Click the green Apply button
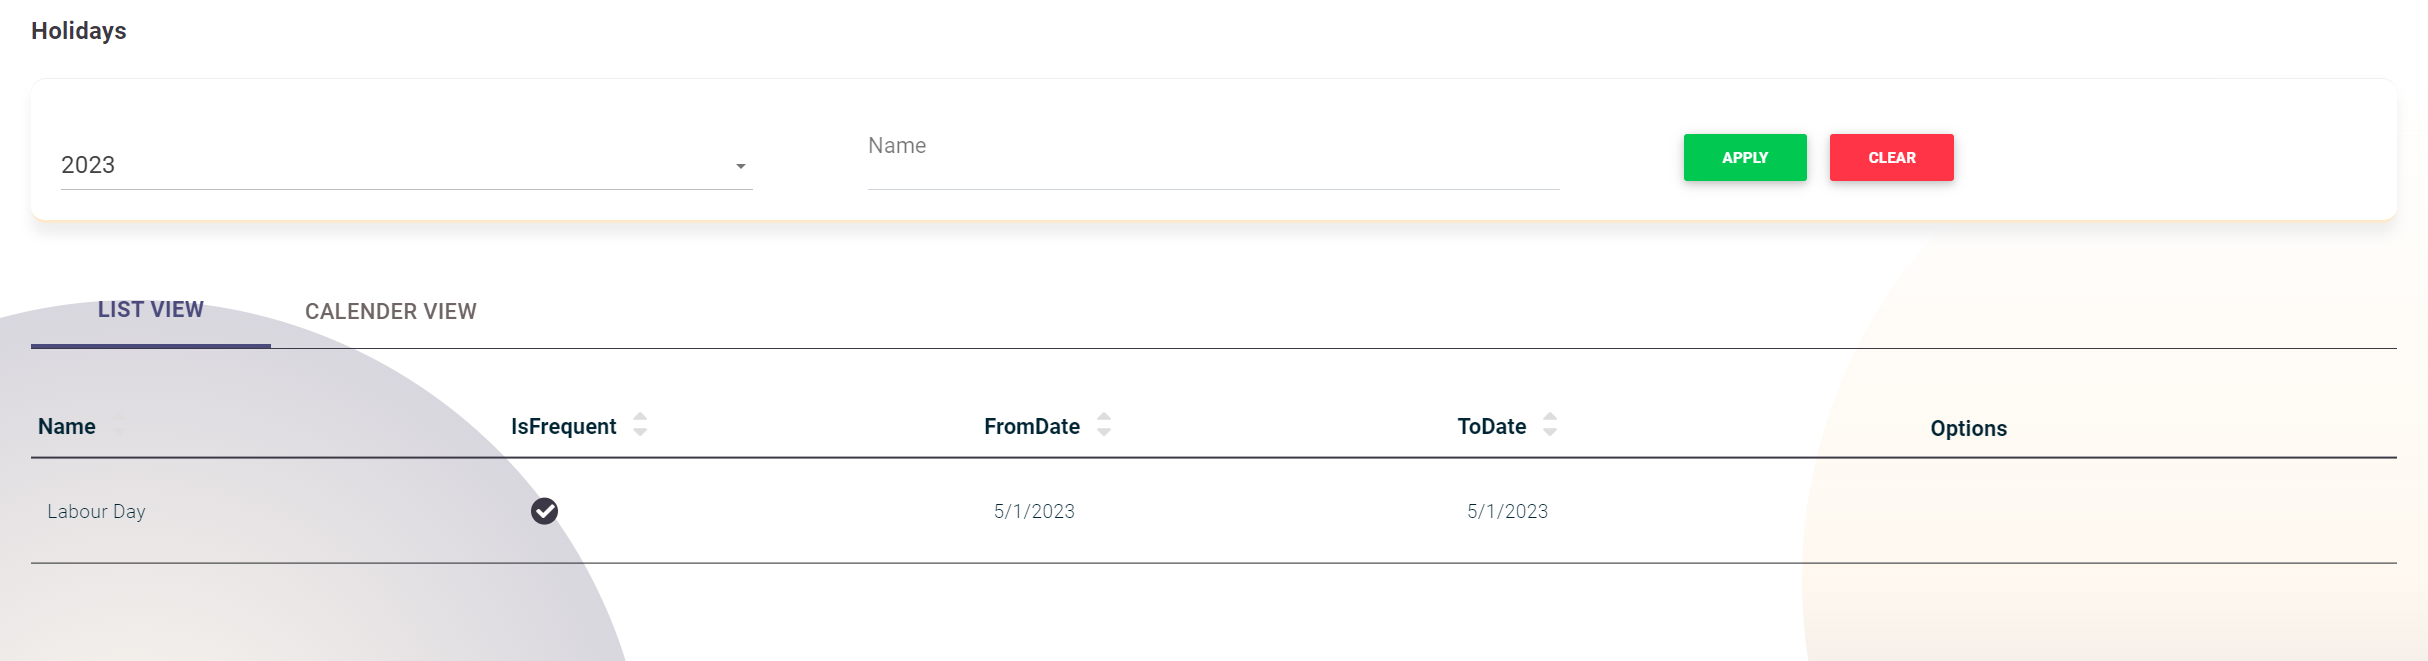 click(x=1744, y=157)
